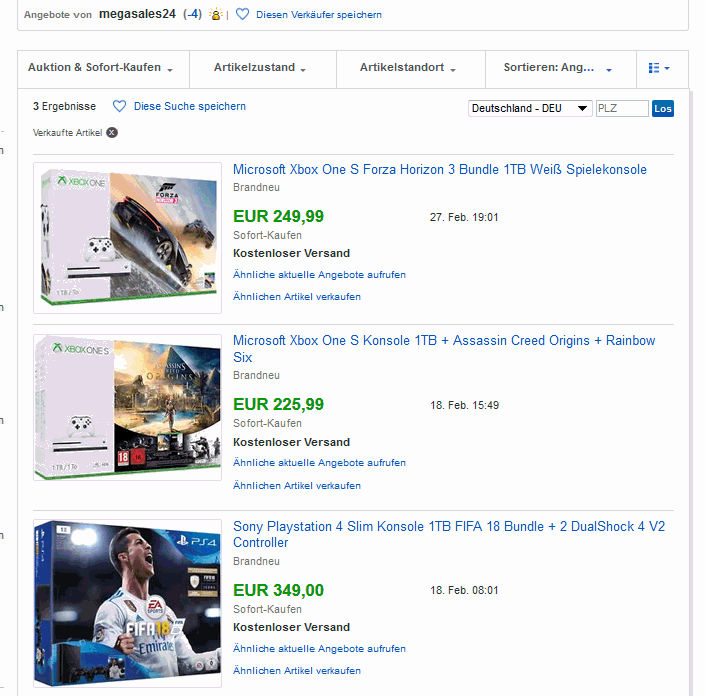The width and height of the screenshot is (705, 696).
Task: Click Ähnlichen Artikel verkaufen under Assassin Creed bundle
Action: (297, 486)
